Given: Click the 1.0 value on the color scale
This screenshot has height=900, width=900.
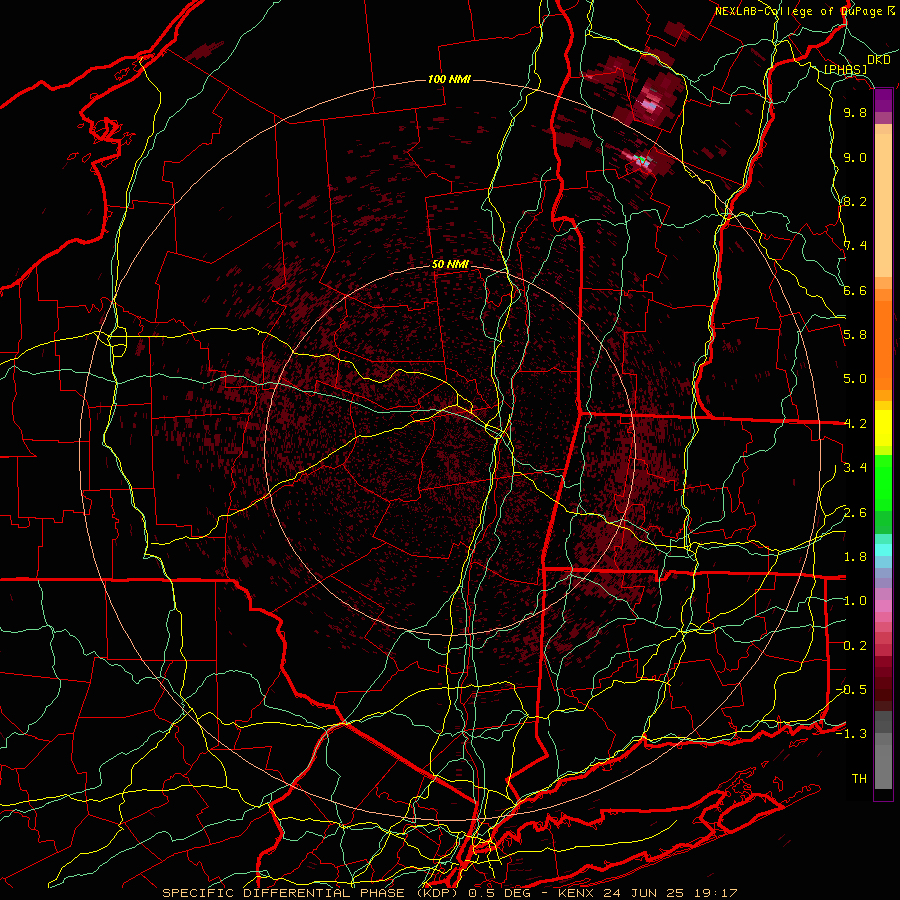Looking at the screenshot, I should pyautogui.click(x=855, y=601).
